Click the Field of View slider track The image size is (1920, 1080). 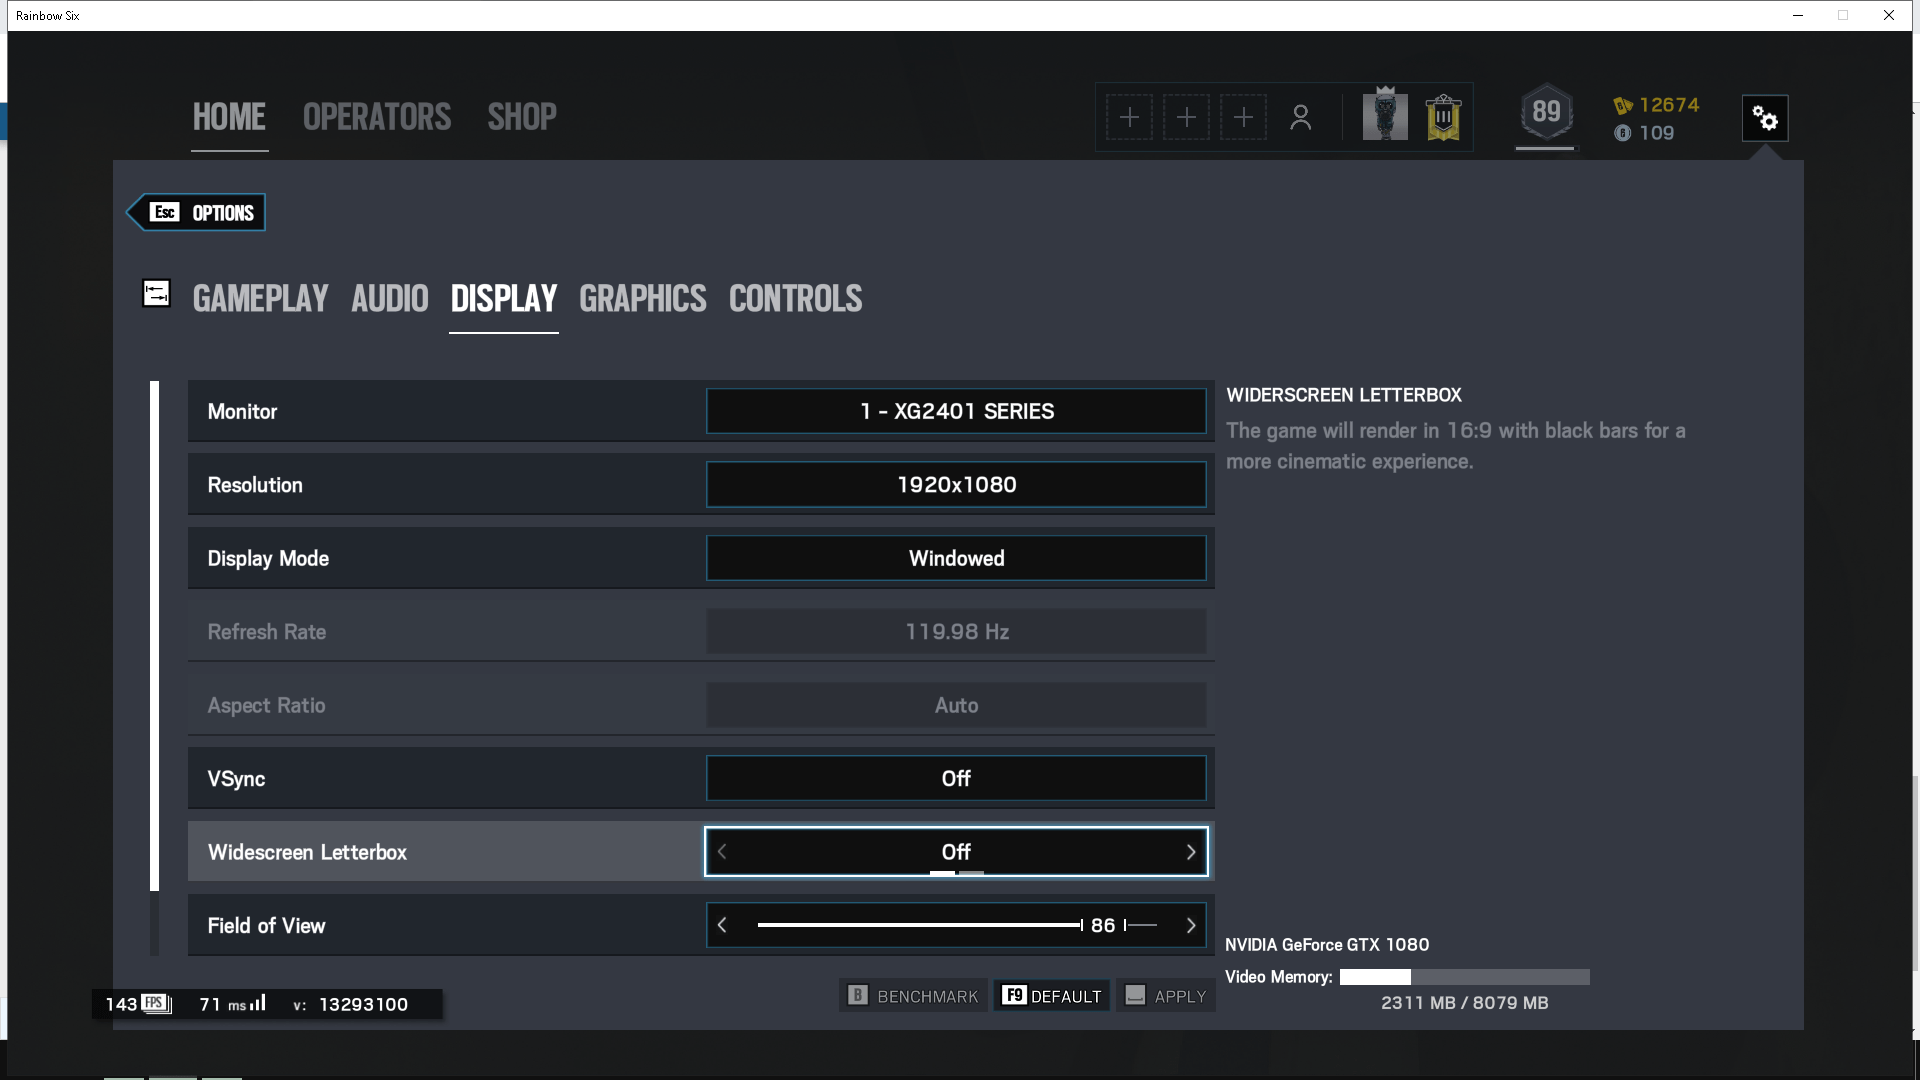click(918, 925)
